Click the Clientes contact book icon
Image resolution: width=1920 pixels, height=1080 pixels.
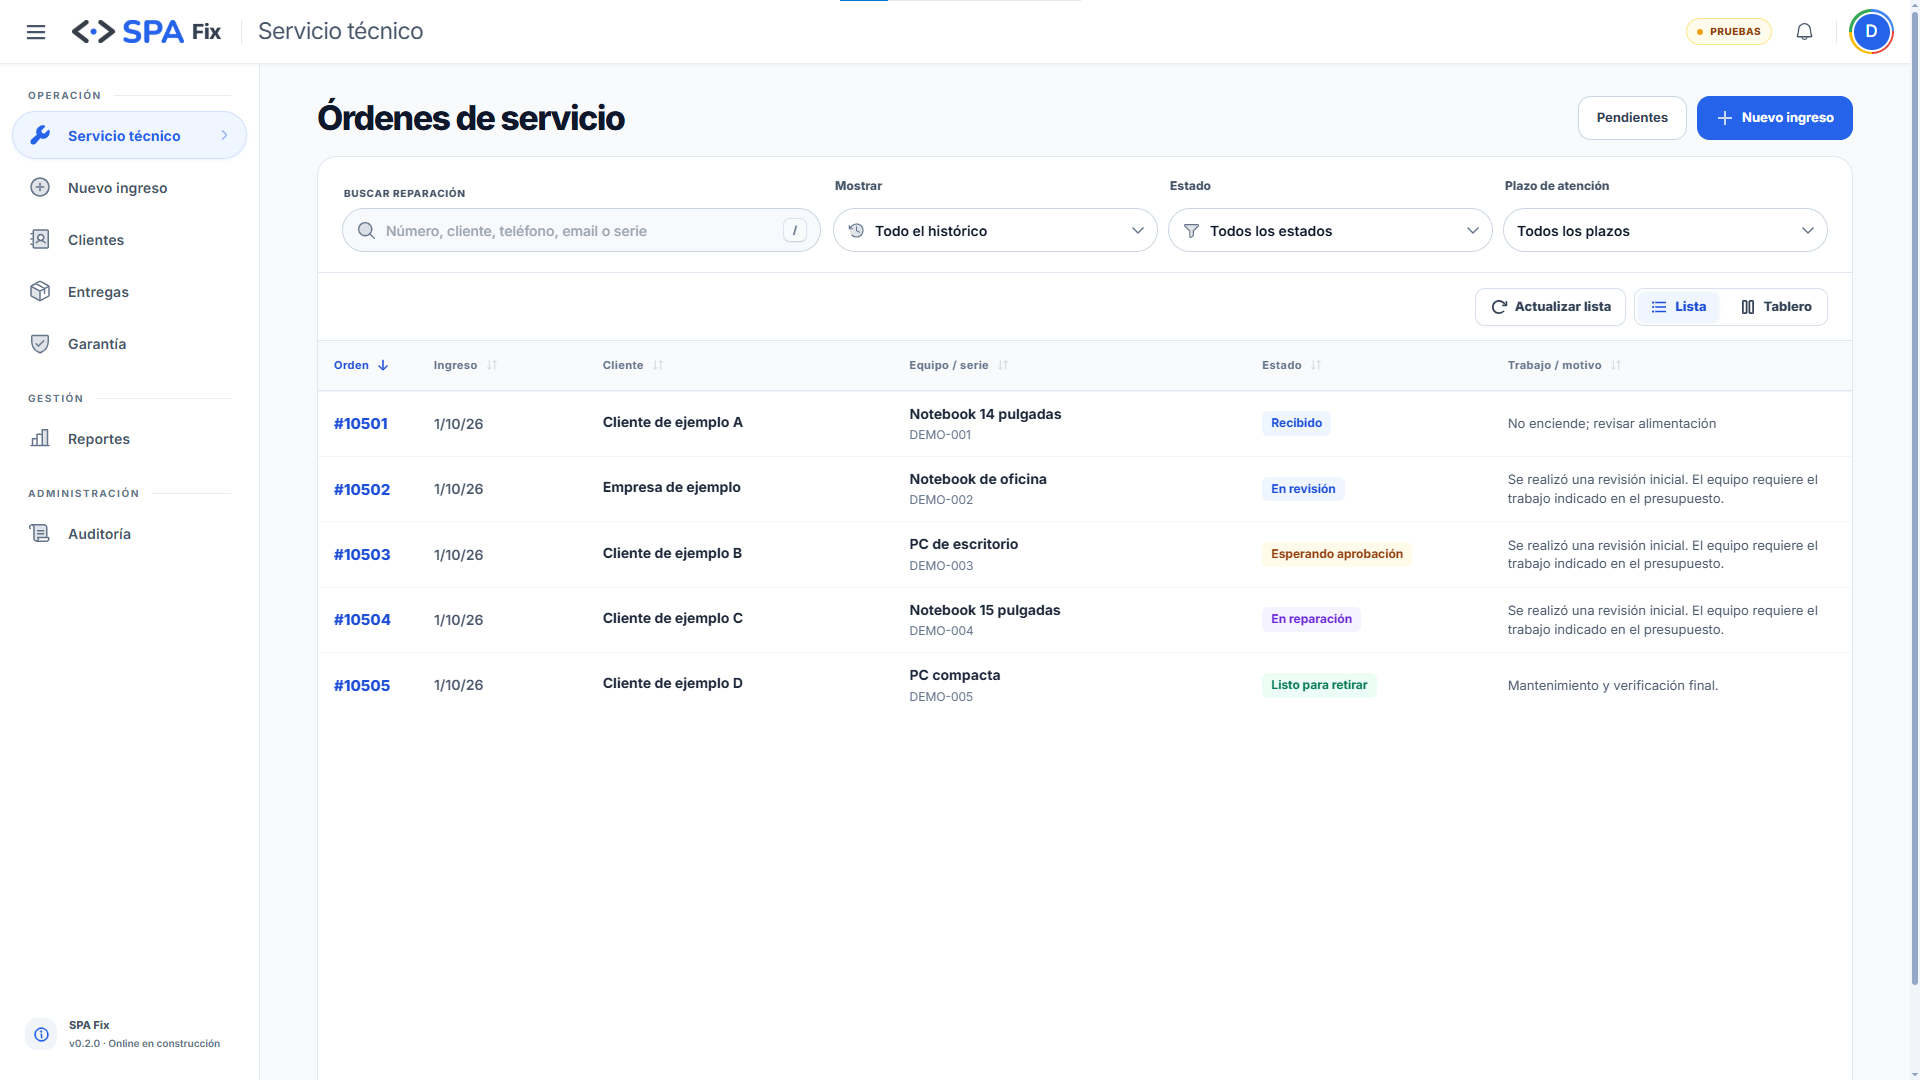coord(40,239)
